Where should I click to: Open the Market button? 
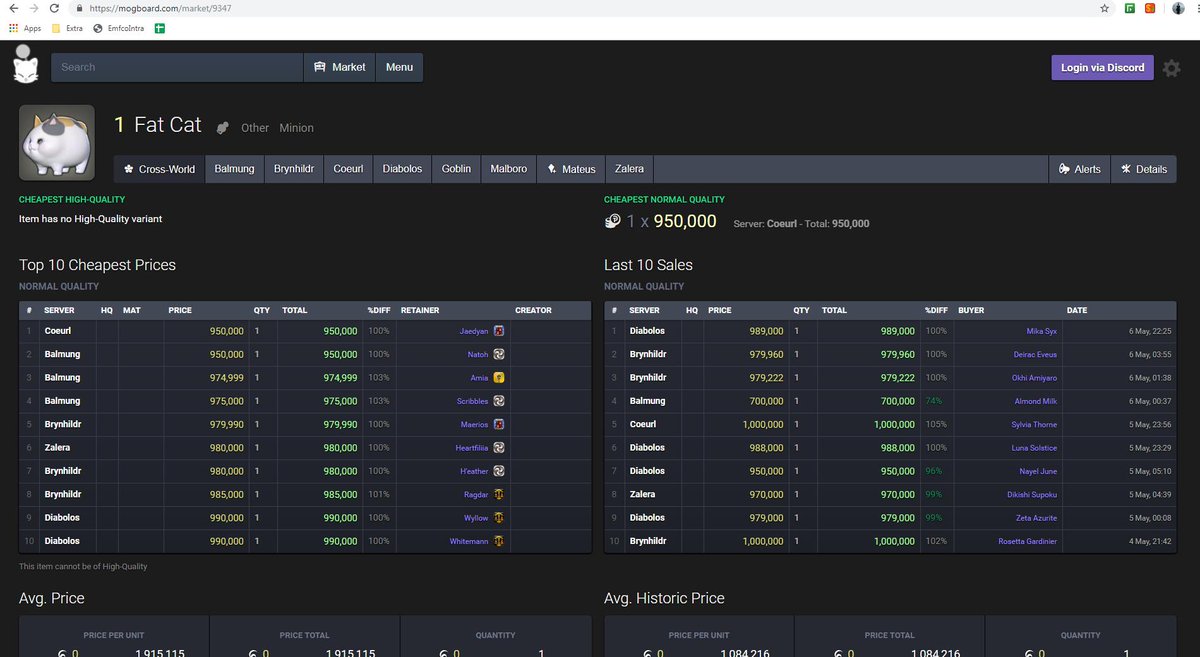(x=339, y=67)
